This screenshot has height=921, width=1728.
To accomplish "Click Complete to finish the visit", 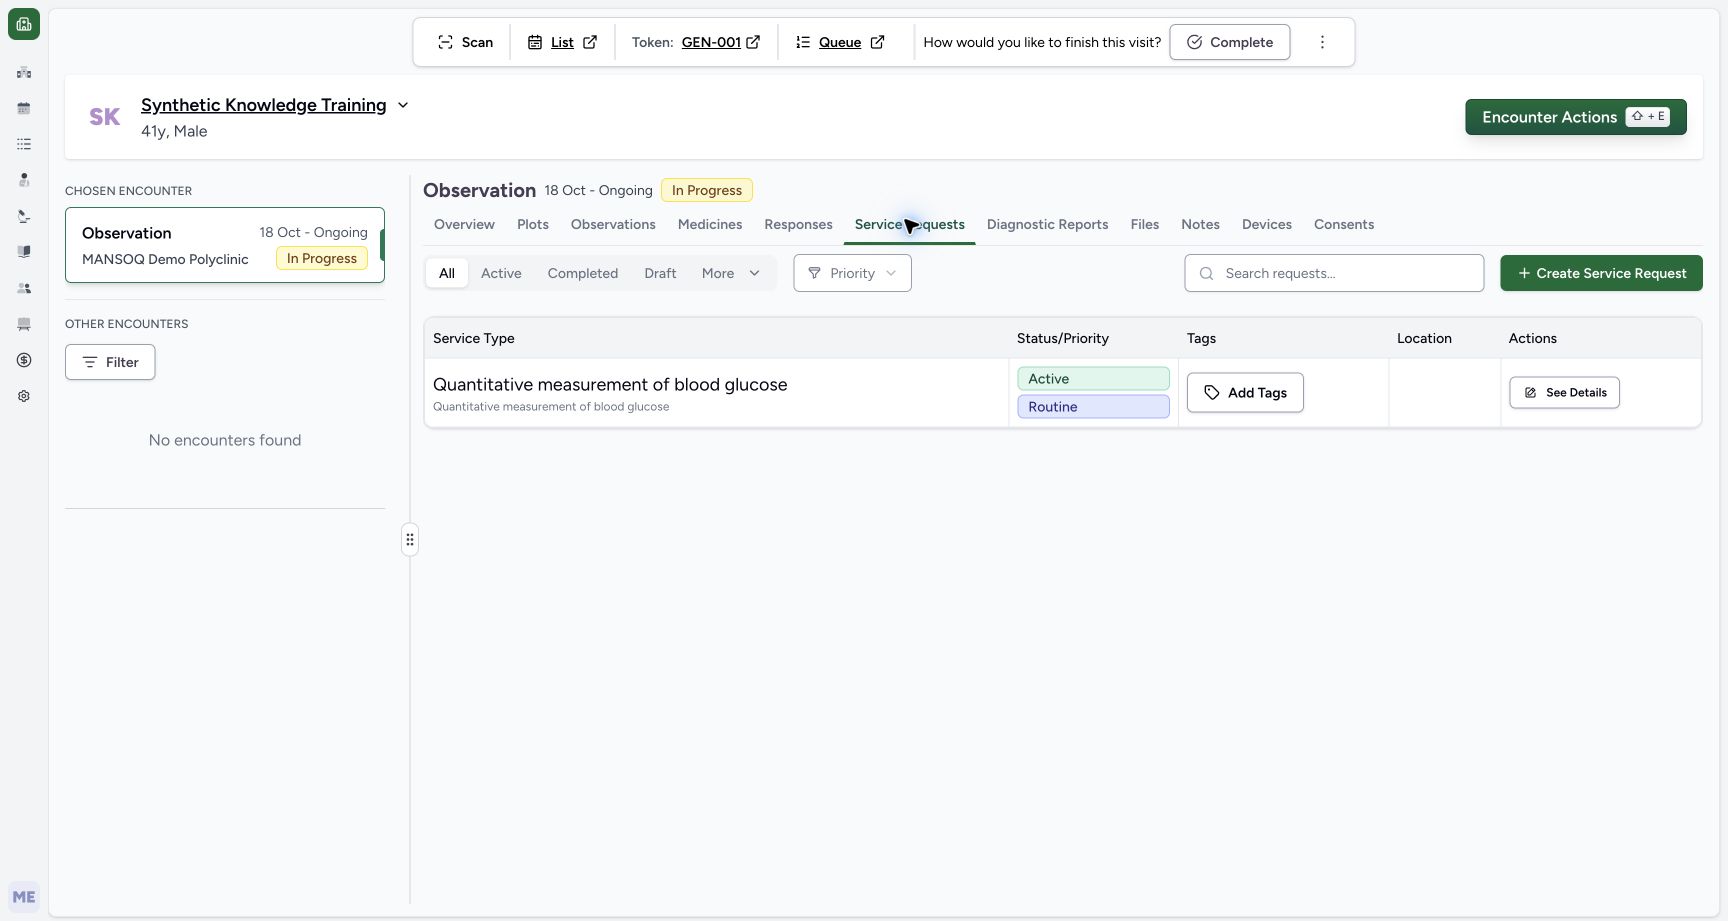I will click(1230, 42).
